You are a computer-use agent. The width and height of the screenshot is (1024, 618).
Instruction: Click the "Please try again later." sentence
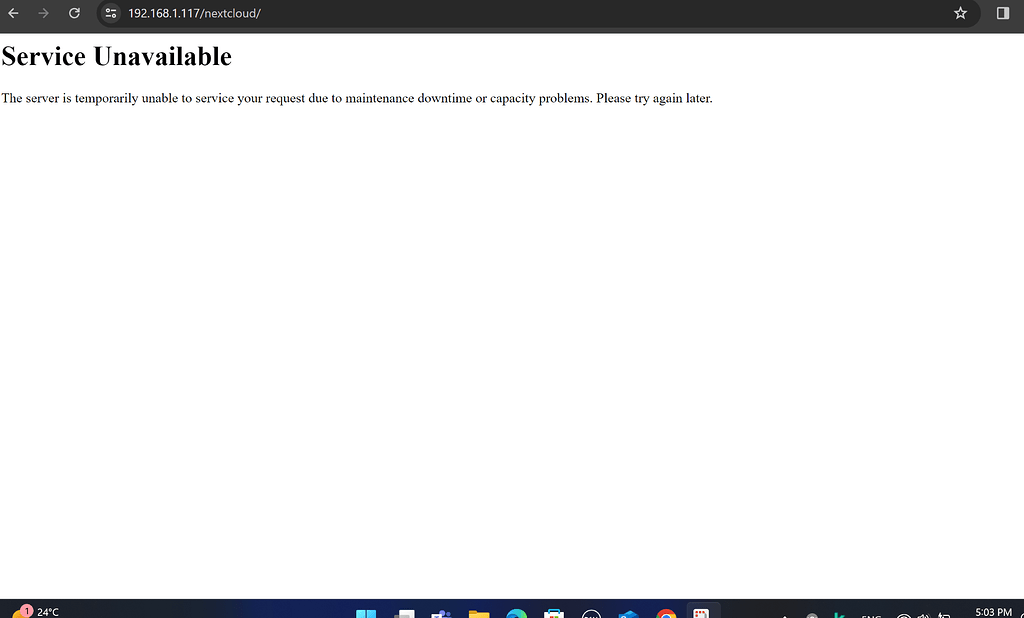[x=654, y=98]
